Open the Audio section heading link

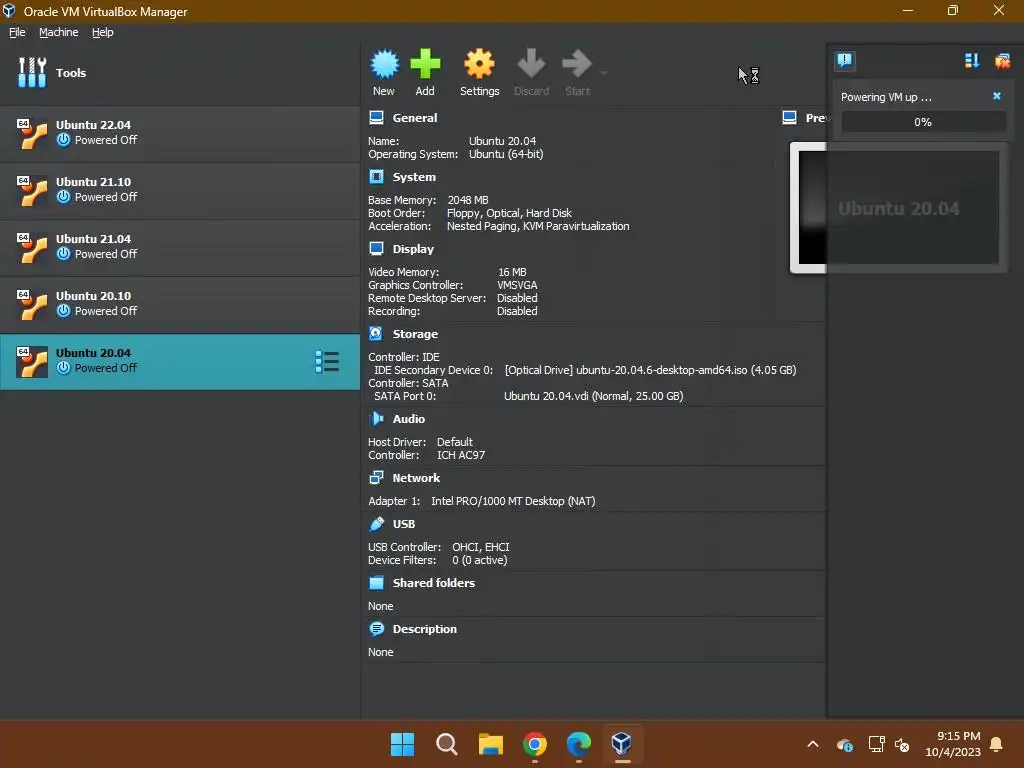coord(408,419)
